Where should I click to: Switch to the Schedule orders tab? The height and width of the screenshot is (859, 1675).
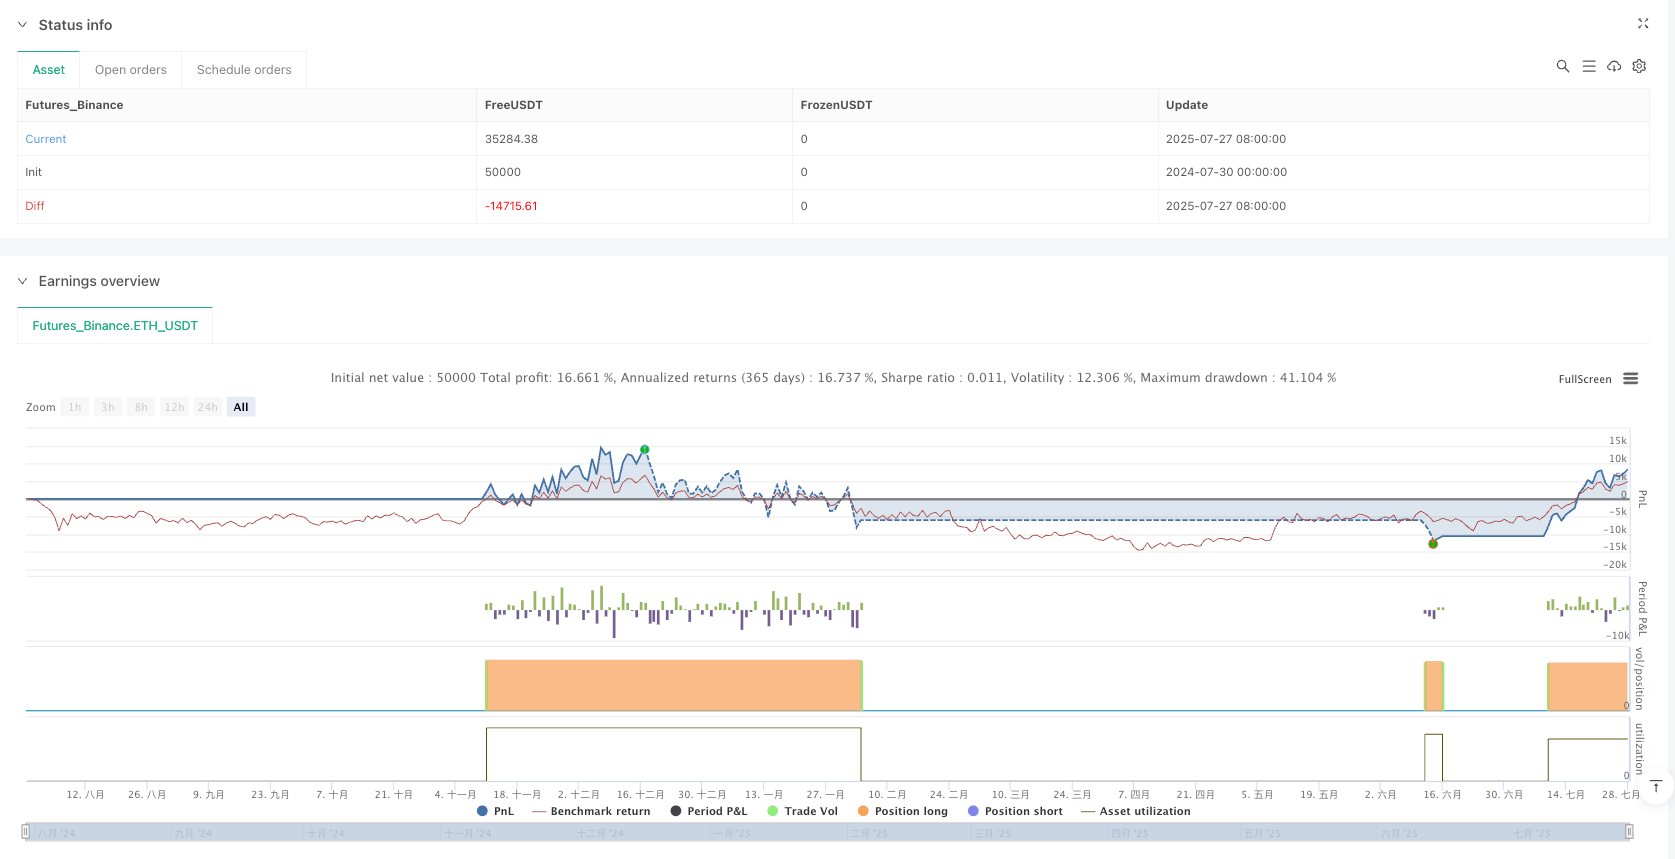click(x=244, y=70)
